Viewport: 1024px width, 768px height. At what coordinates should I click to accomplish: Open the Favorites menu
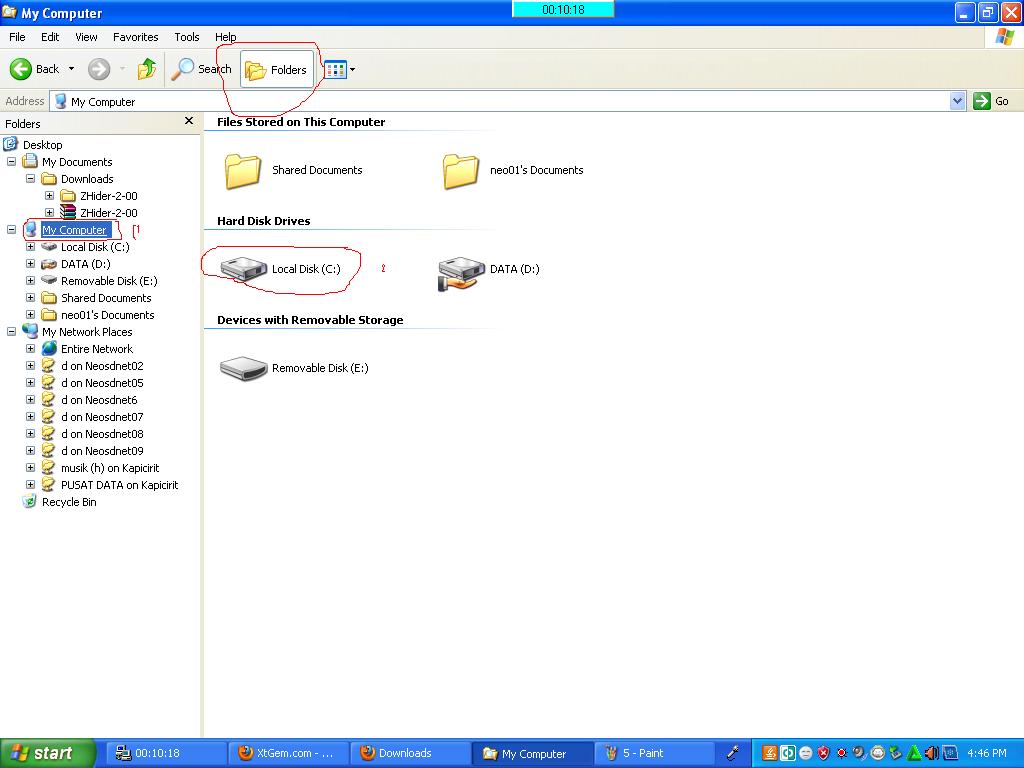pos(135,37)
